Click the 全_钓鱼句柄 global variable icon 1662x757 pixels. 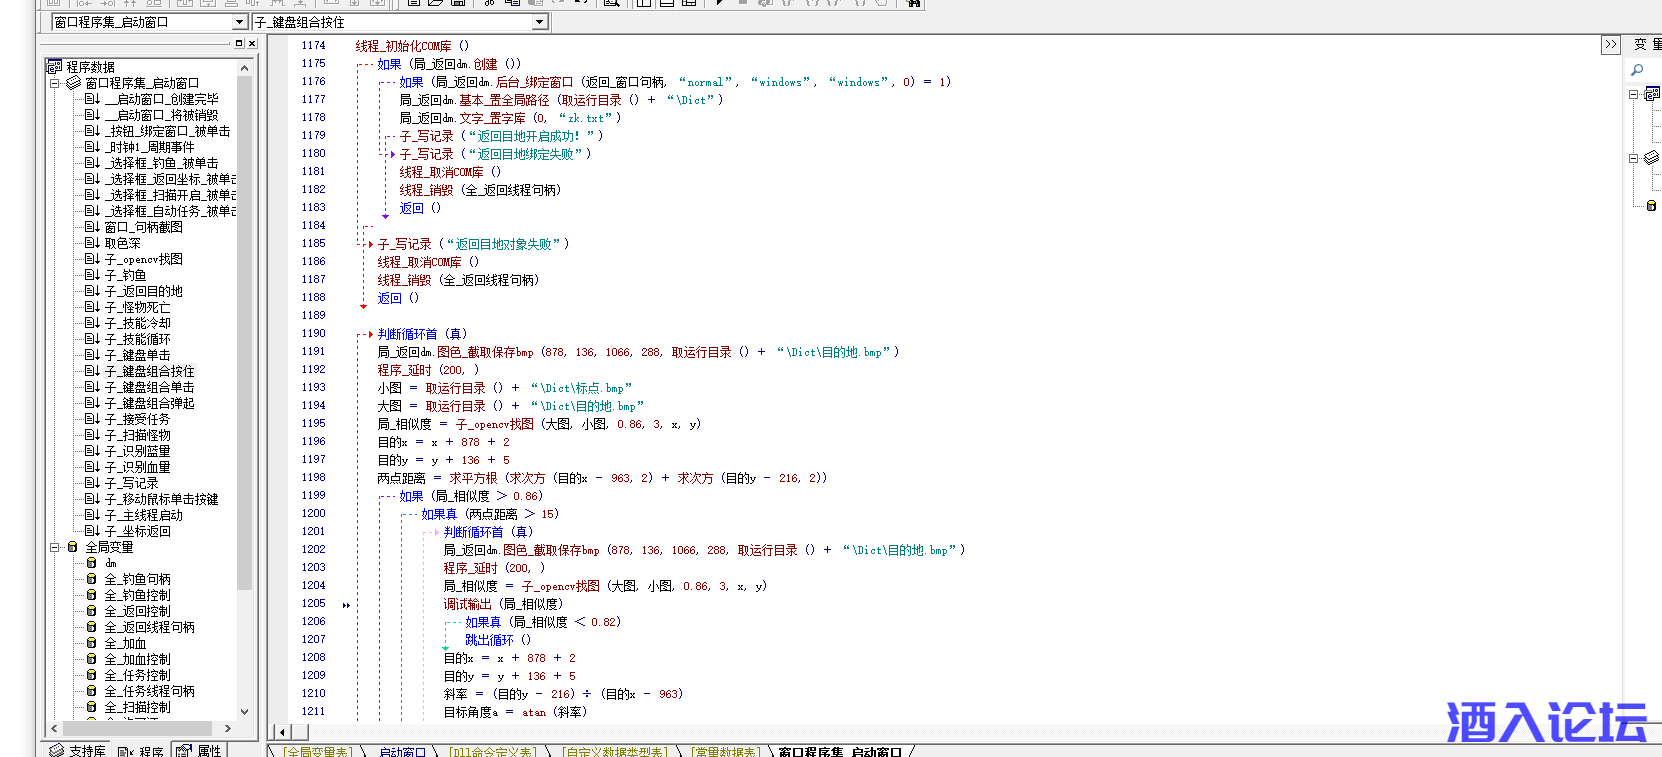tap(92, 579)
